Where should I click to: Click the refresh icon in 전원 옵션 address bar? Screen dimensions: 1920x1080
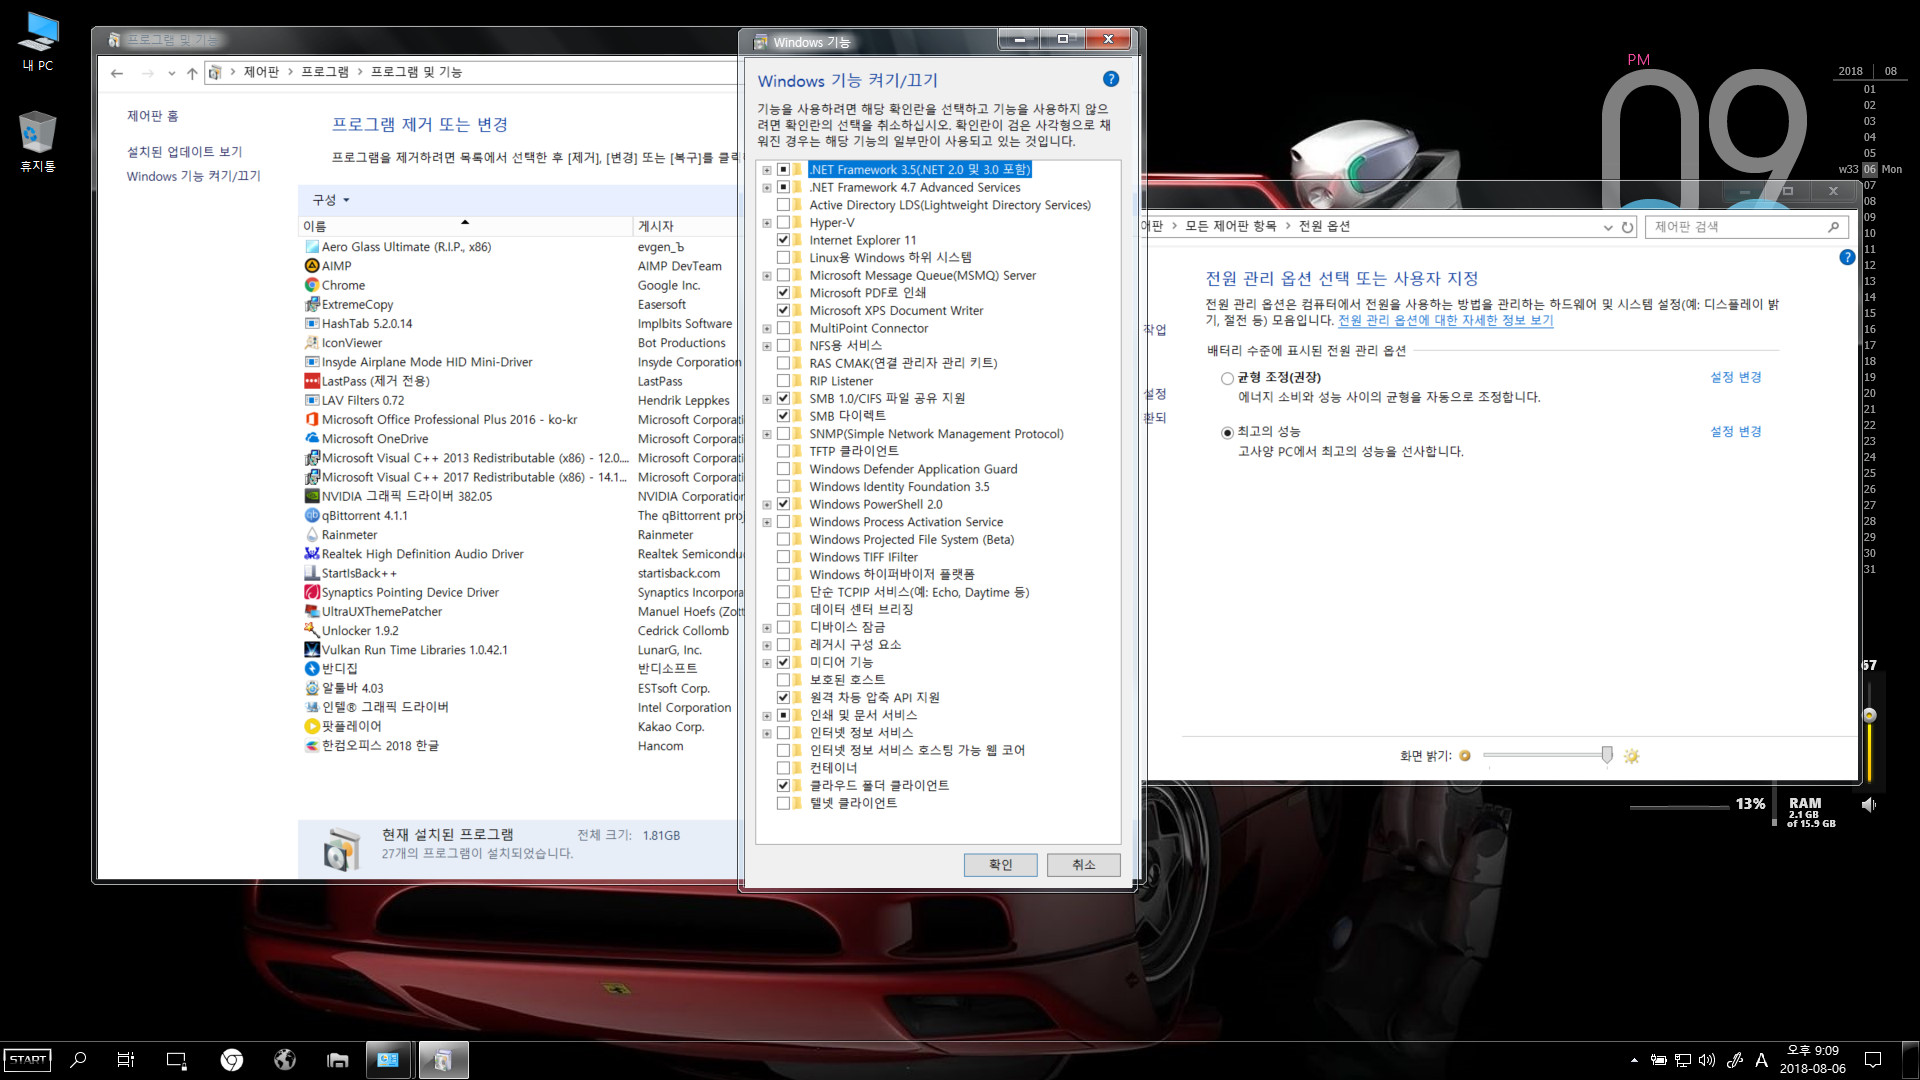tap(1627, 227)
